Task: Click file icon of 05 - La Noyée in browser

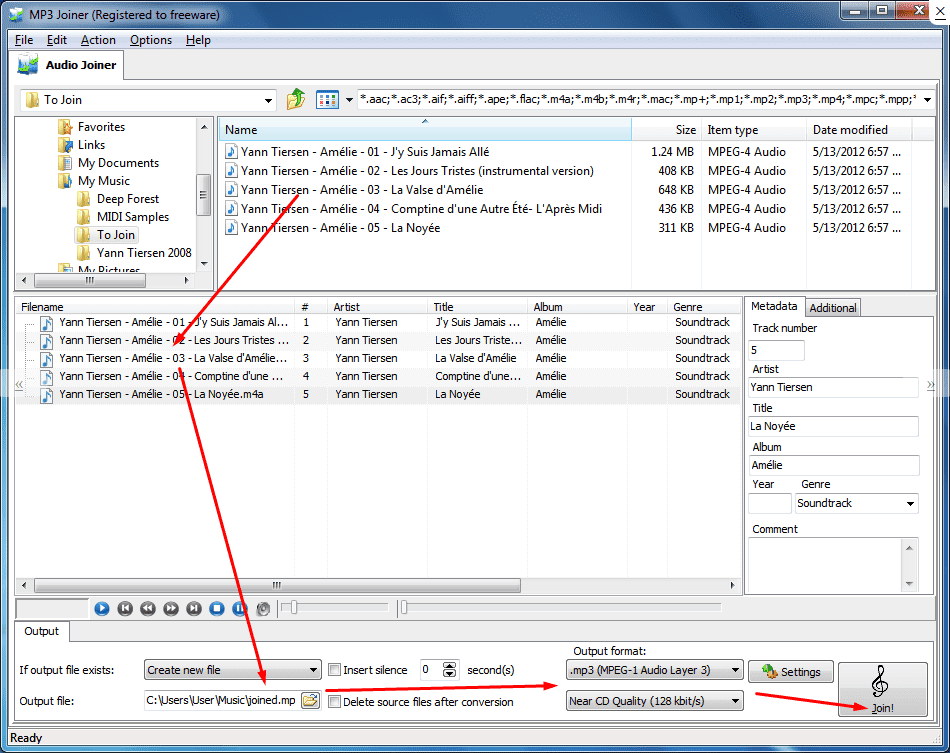Action: 231,228
